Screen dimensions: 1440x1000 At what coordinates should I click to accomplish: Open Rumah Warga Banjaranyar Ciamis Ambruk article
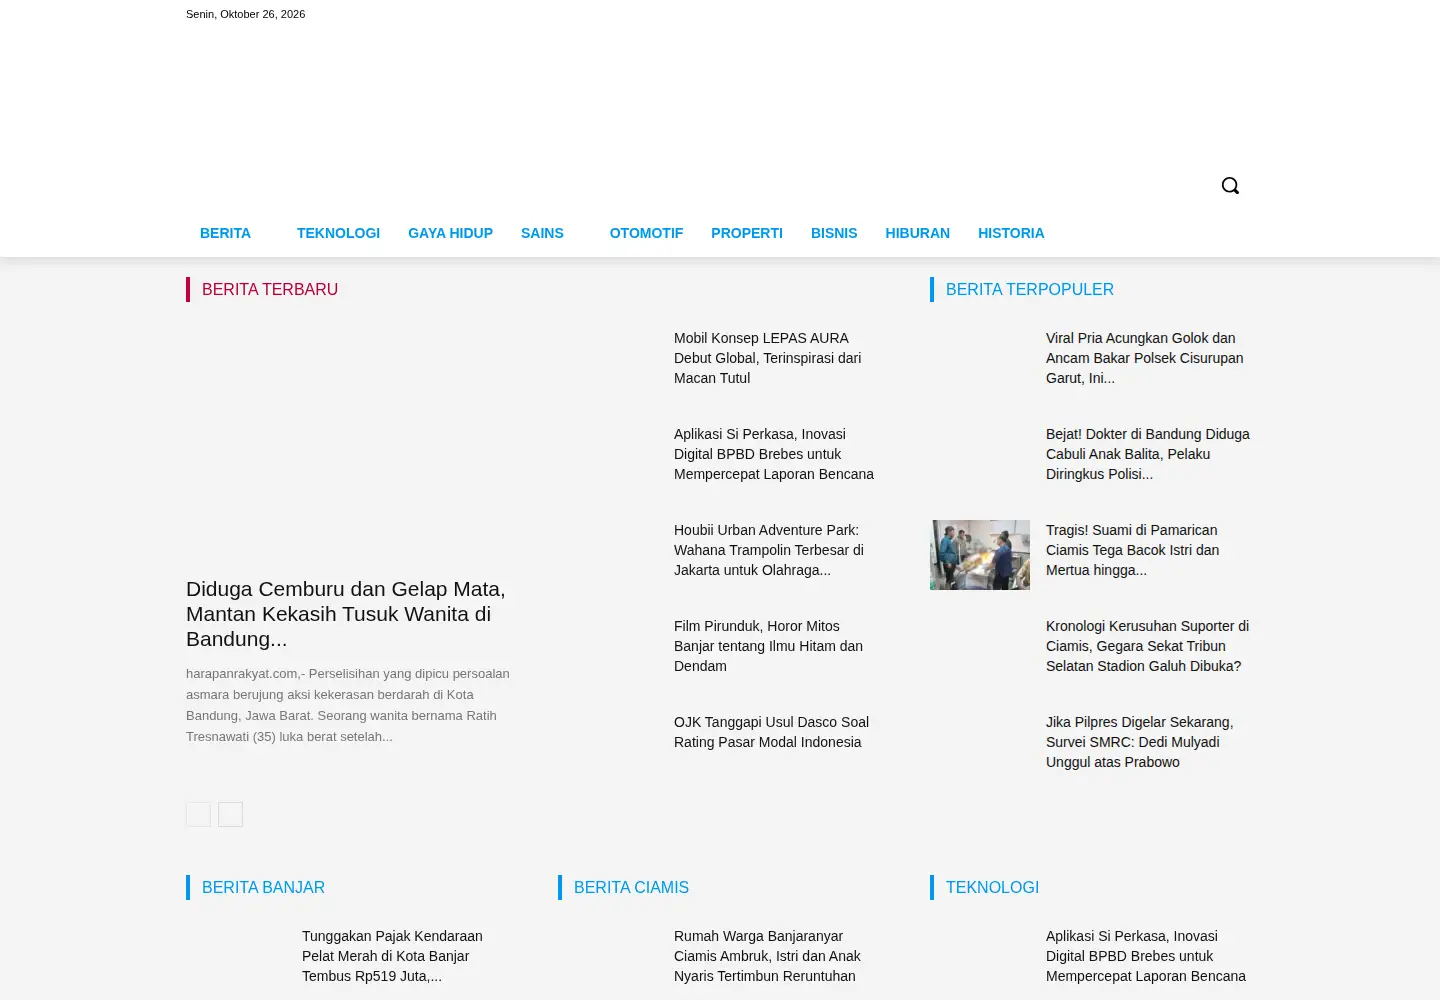coord(767,956)
